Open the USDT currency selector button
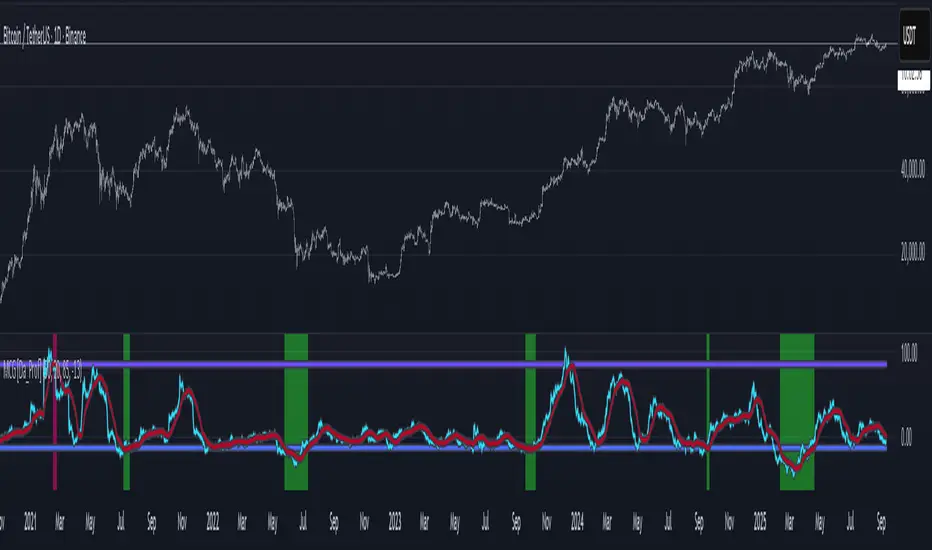The width and height of the screenshot is (932, 550). click(x=915, y=35)
